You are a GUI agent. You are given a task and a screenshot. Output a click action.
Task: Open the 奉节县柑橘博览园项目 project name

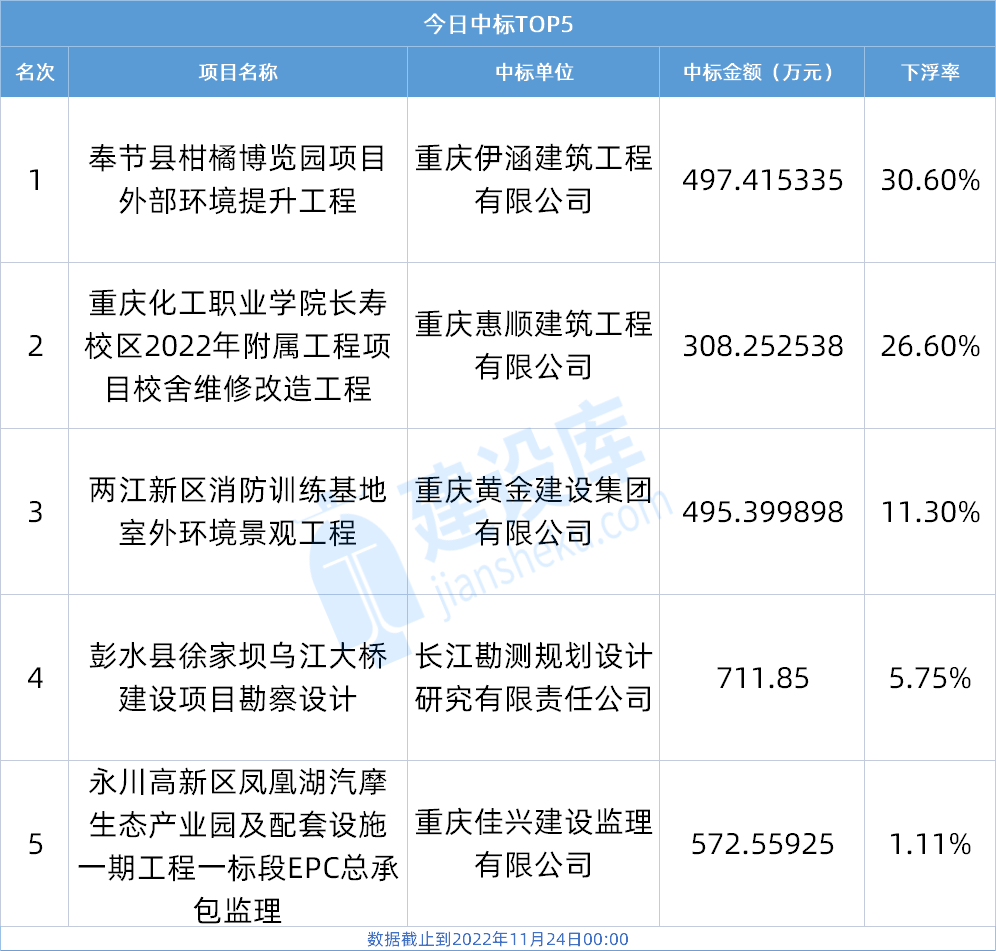coord(238,180)
